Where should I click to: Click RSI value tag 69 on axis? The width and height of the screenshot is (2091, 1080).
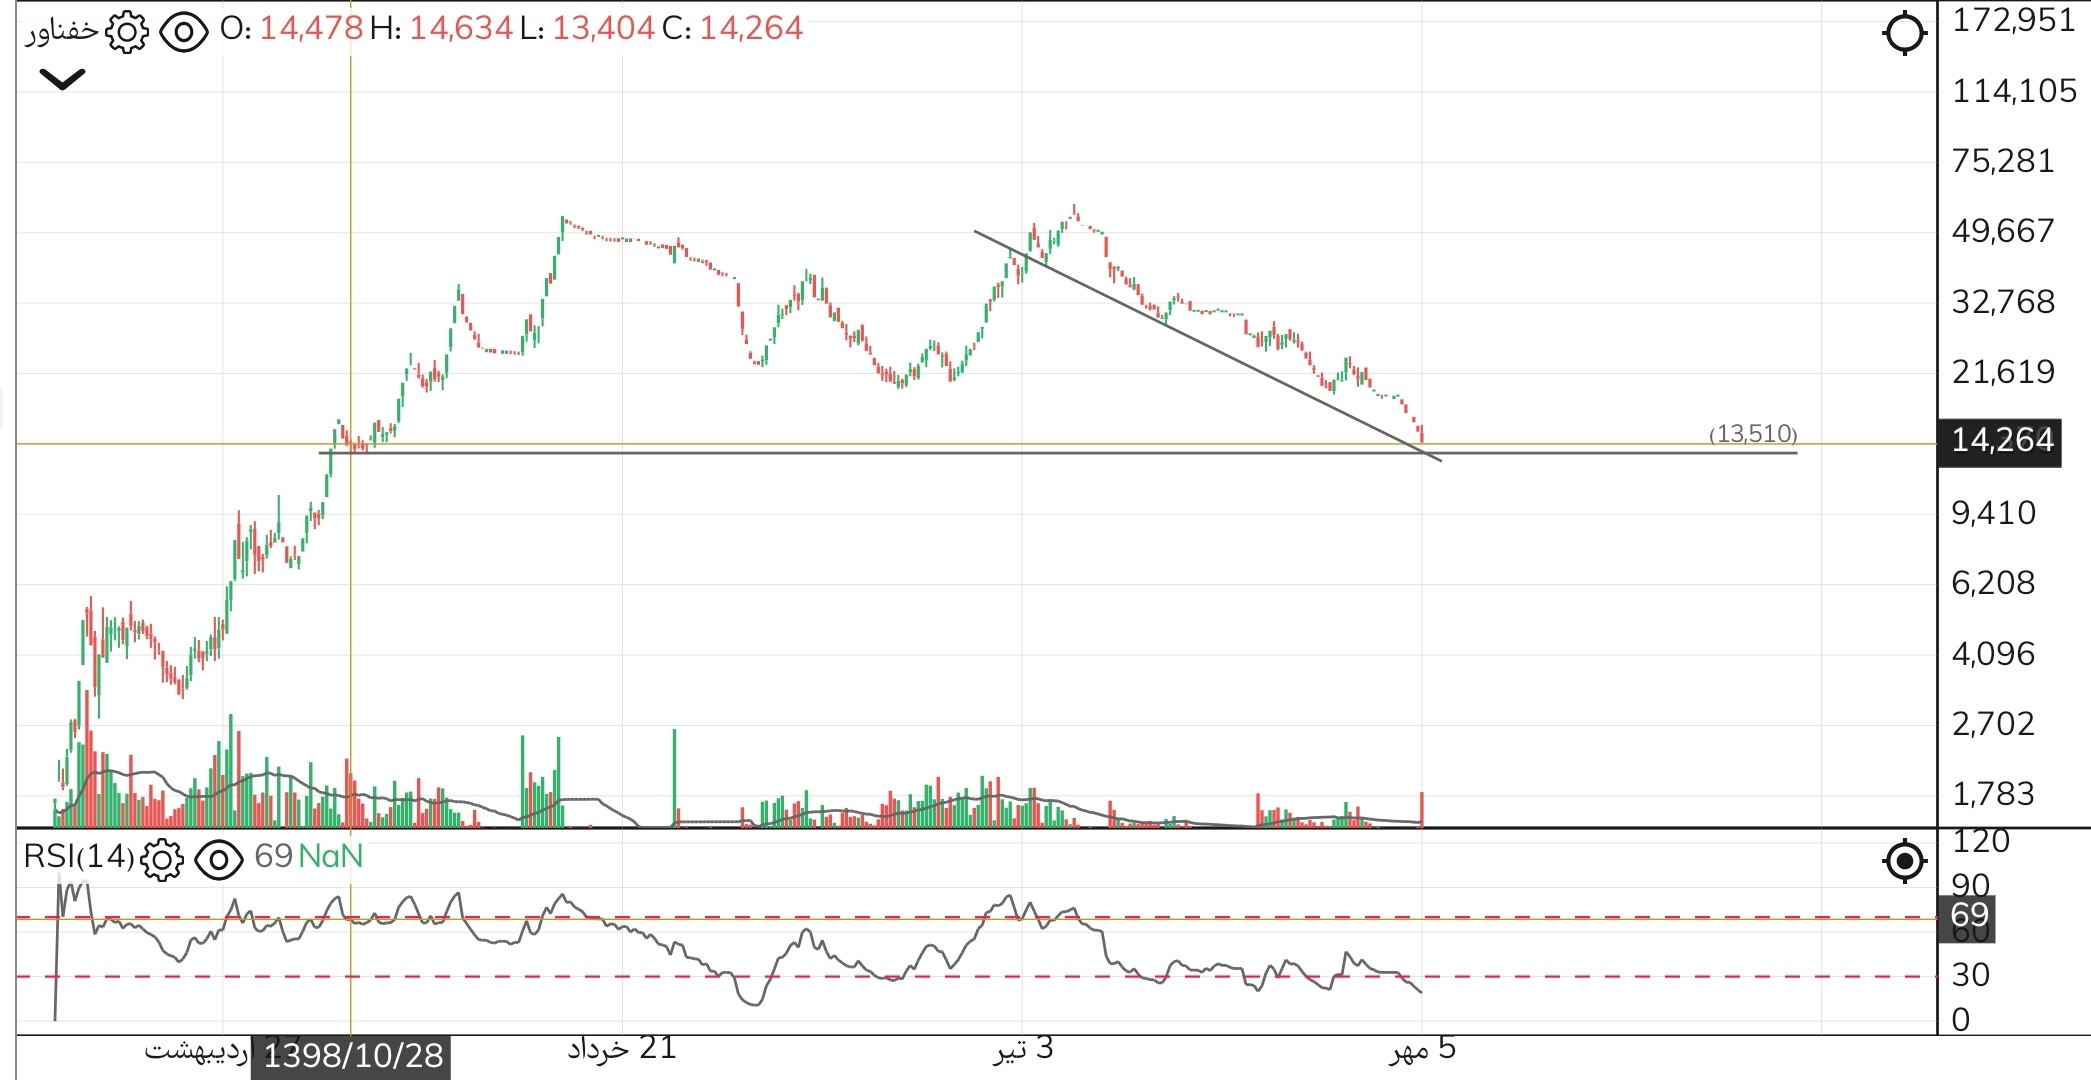pos(1968,916)
